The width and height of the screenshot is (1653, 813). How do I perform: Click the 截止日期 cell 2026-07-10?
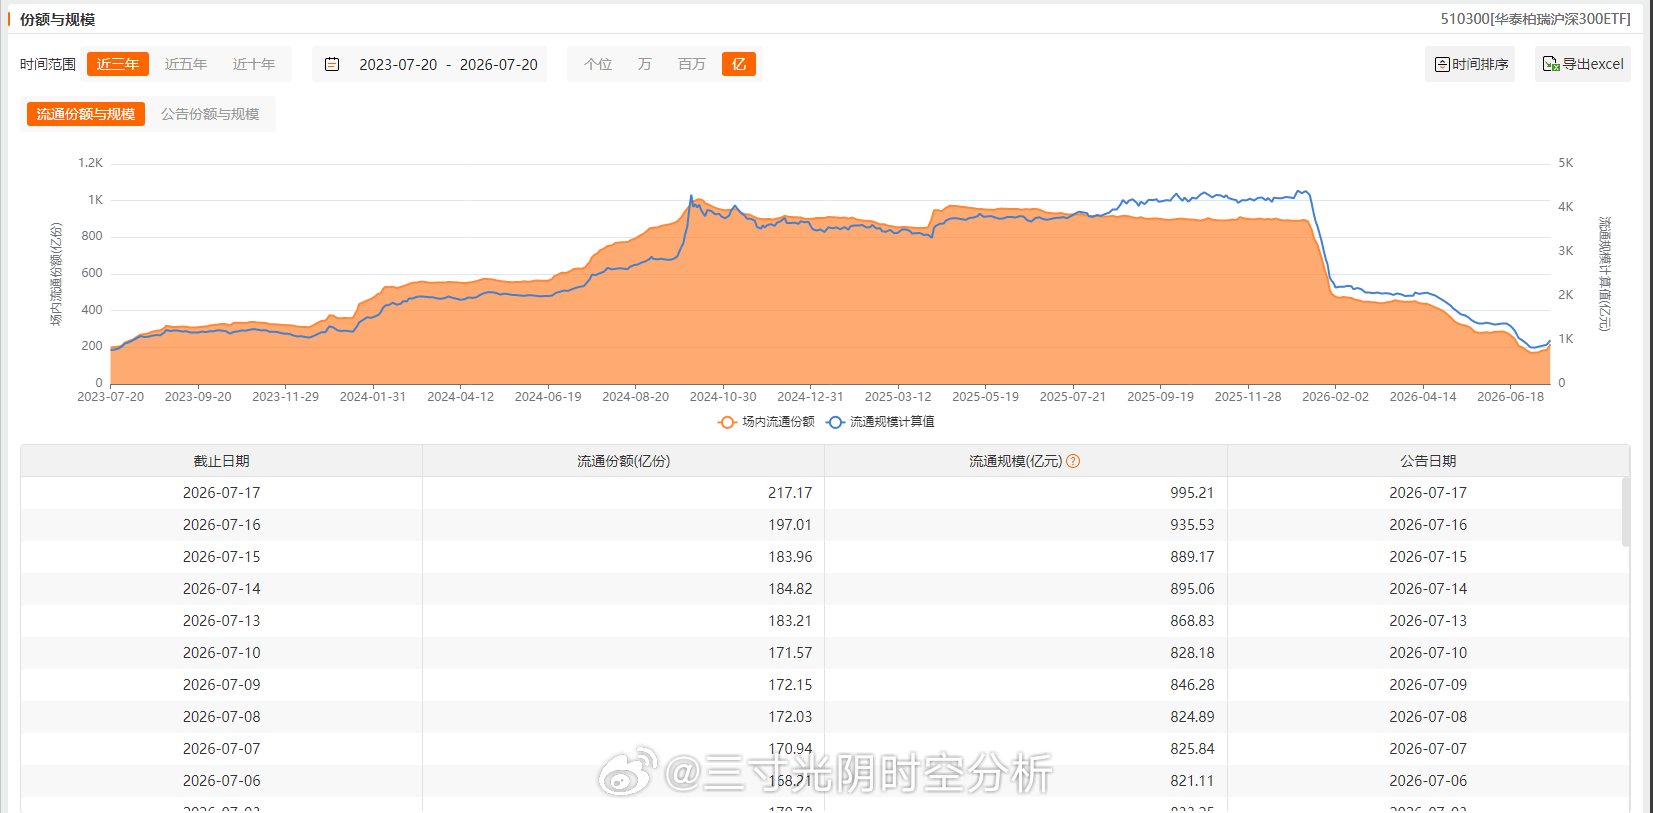point(222,653)
